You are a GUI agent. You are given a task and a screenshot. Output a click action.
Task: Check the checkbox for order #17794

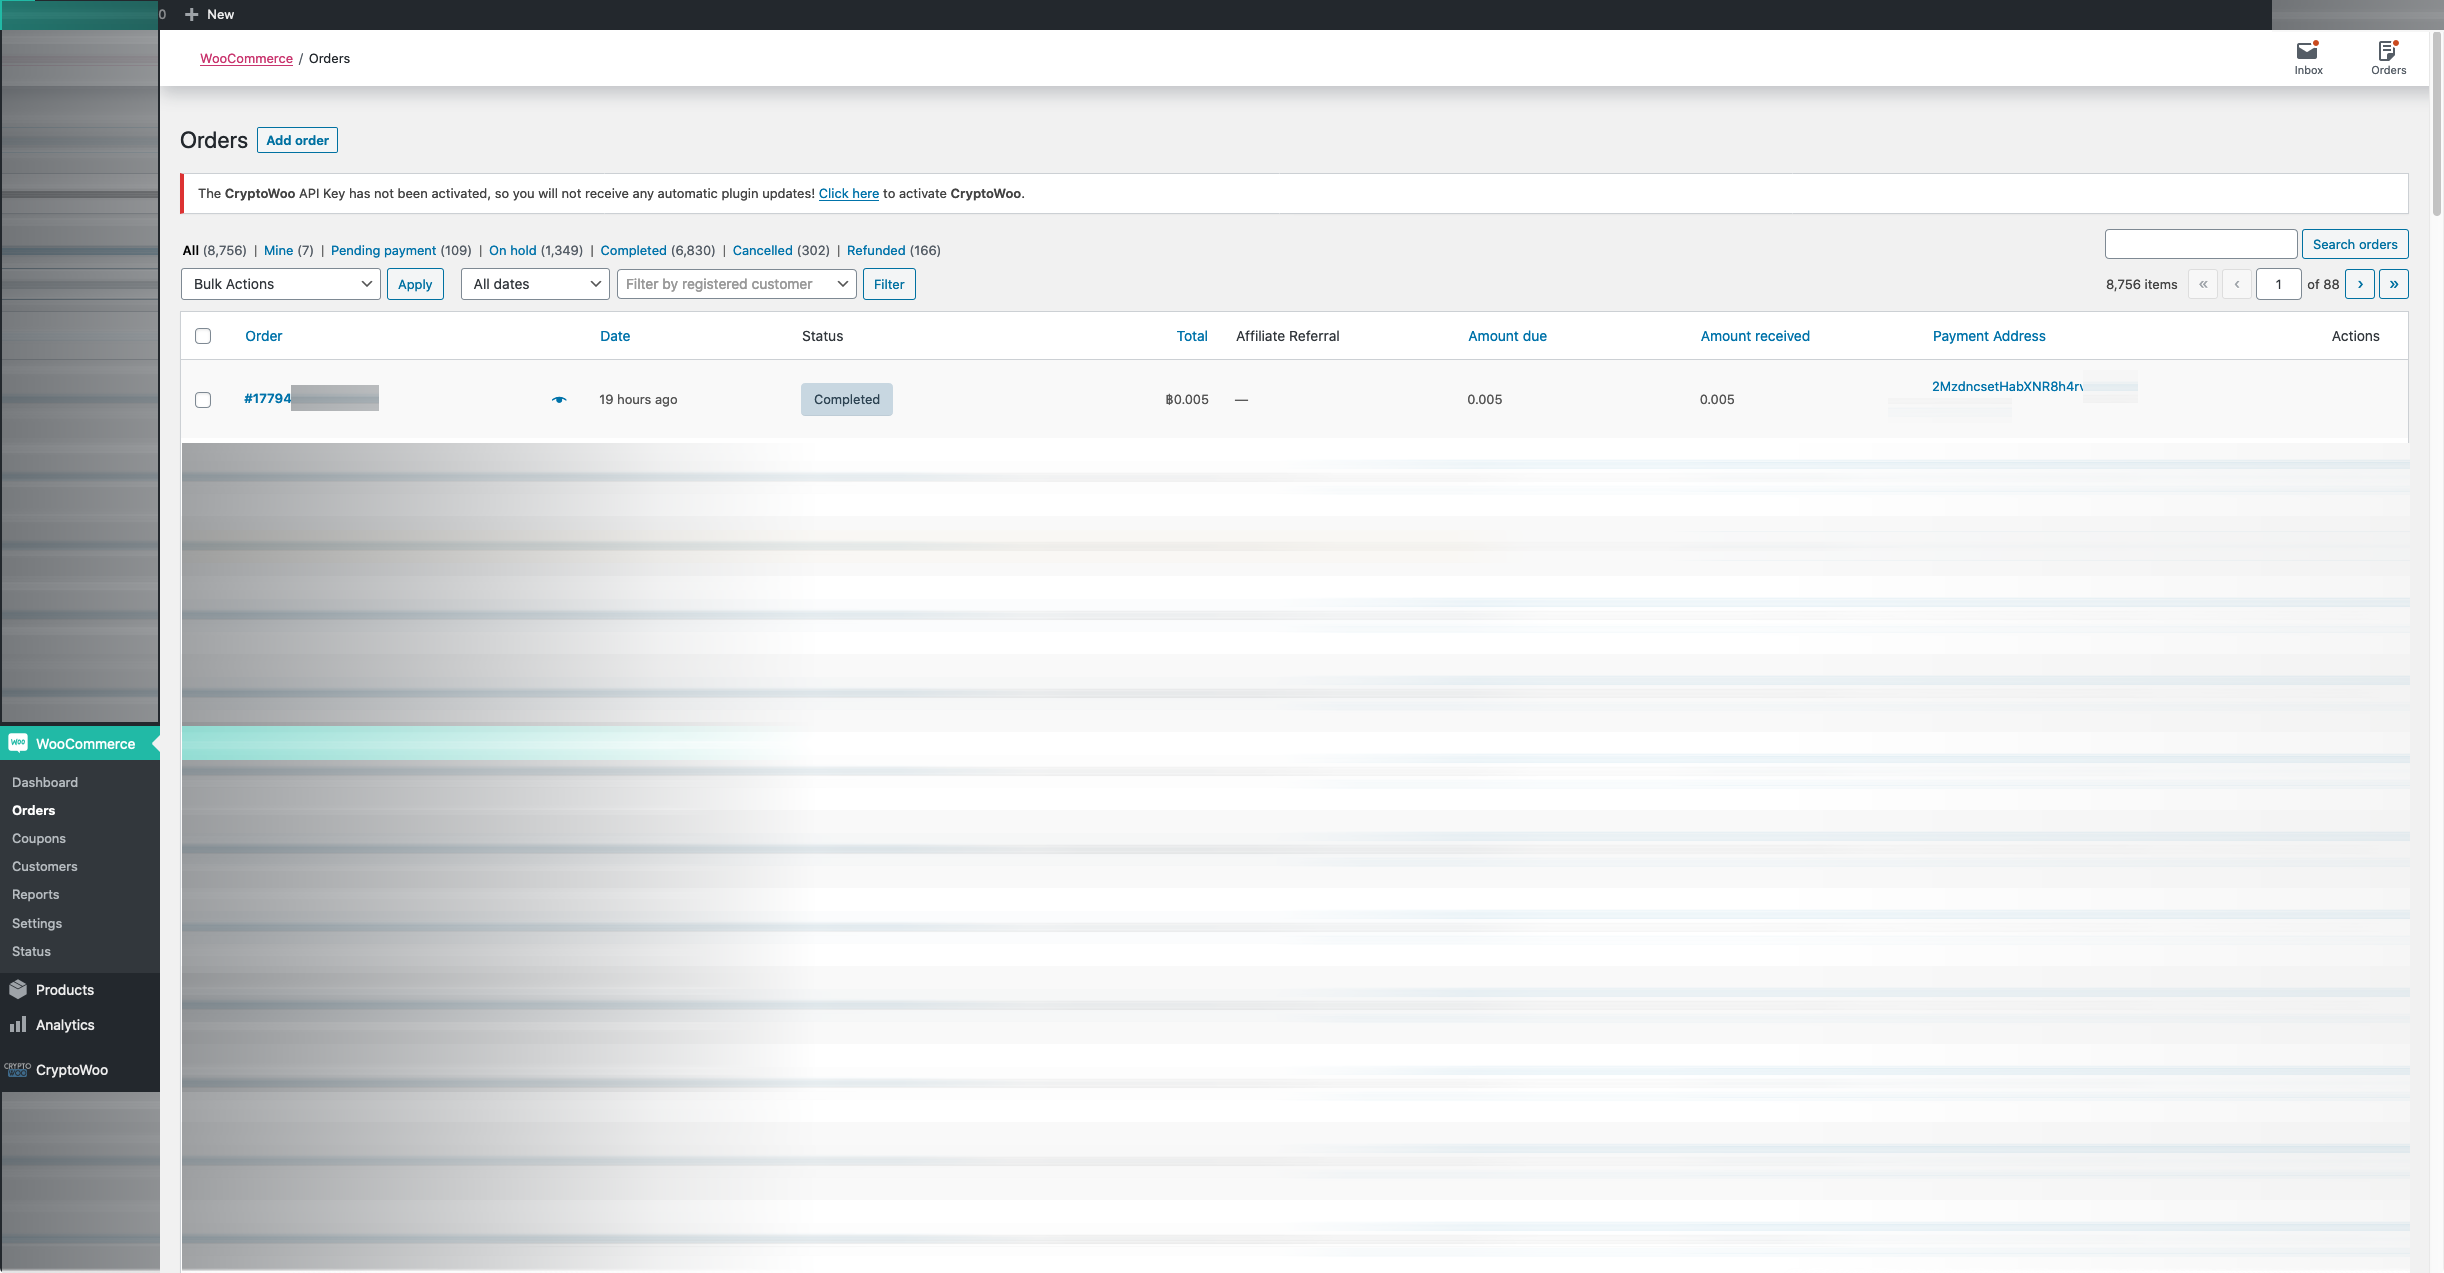tap(203, 399)
